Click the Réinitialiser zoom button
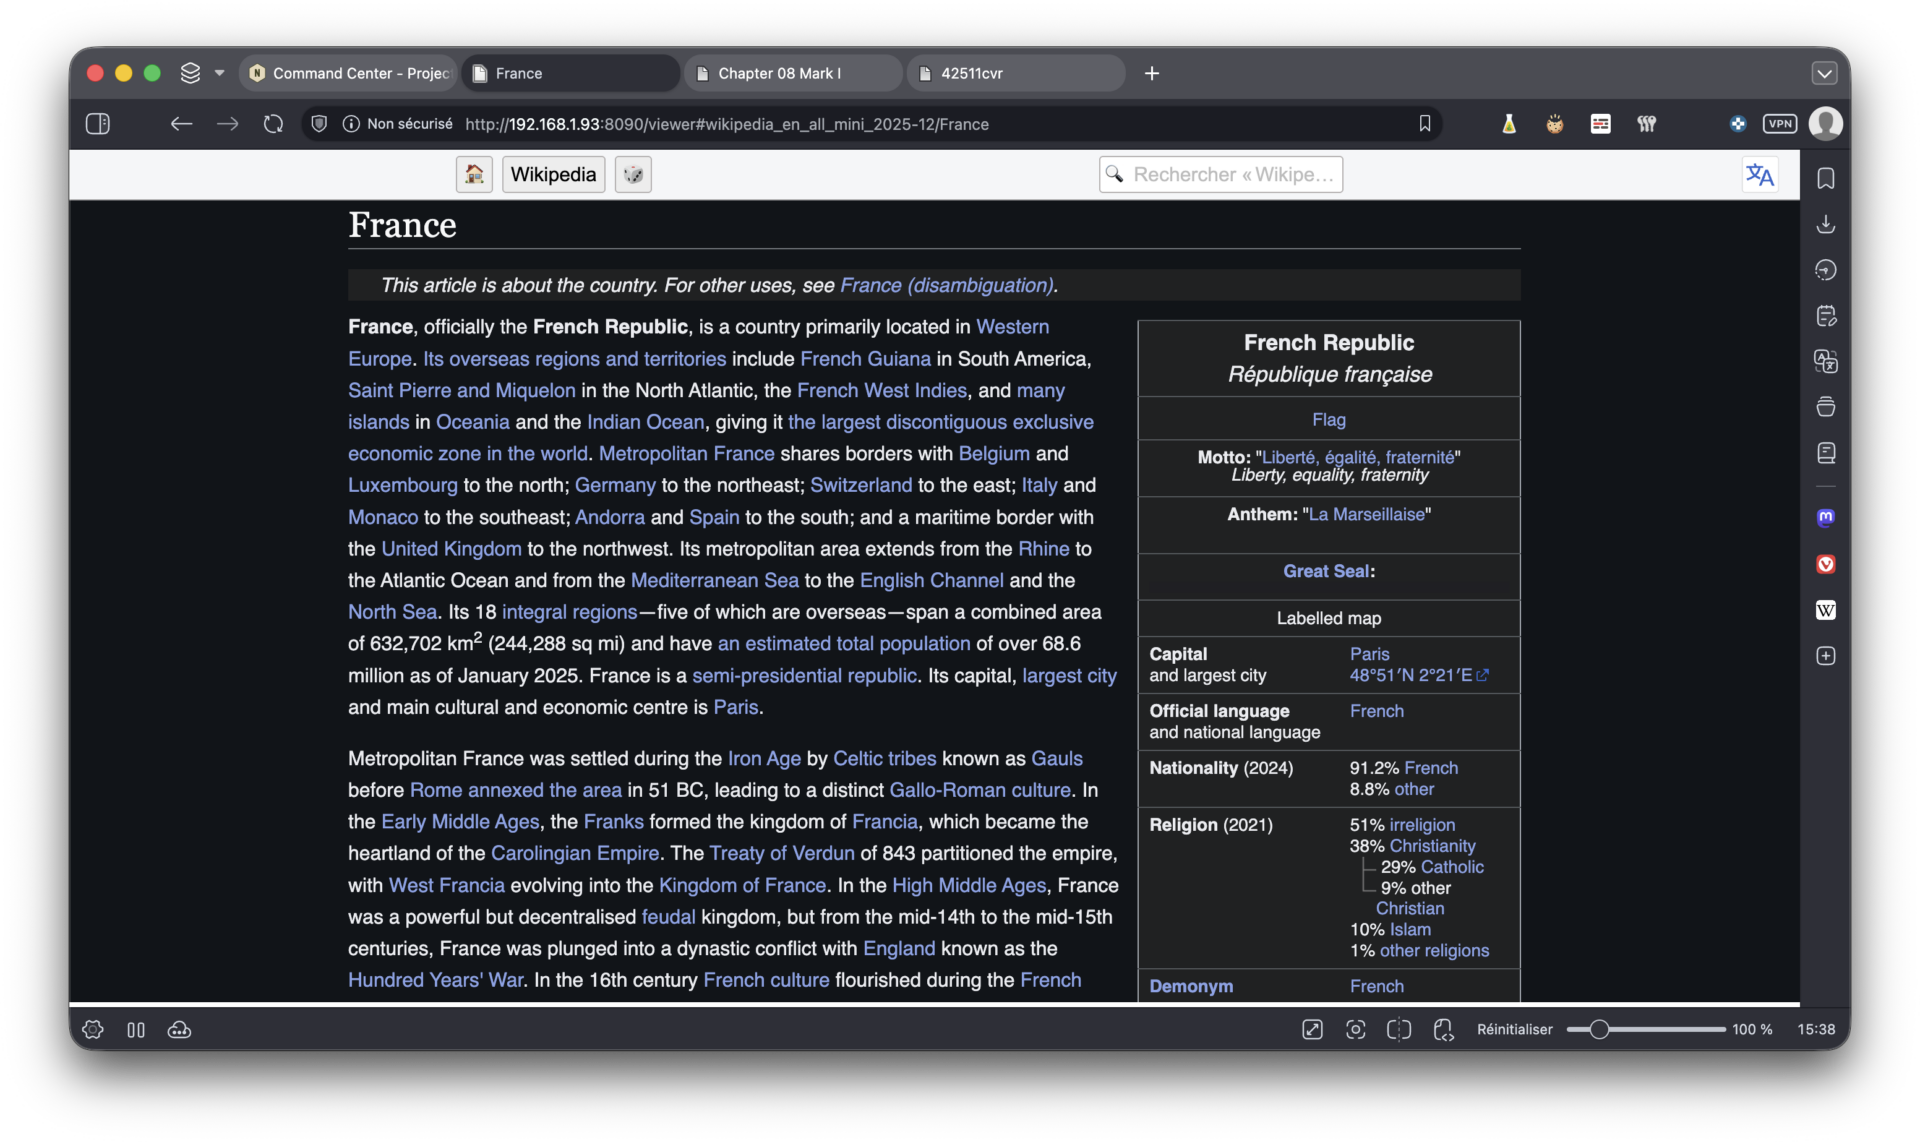Image resolution: width=1920 pixels, height=1142 pixels. [x=1514, y=1030]
